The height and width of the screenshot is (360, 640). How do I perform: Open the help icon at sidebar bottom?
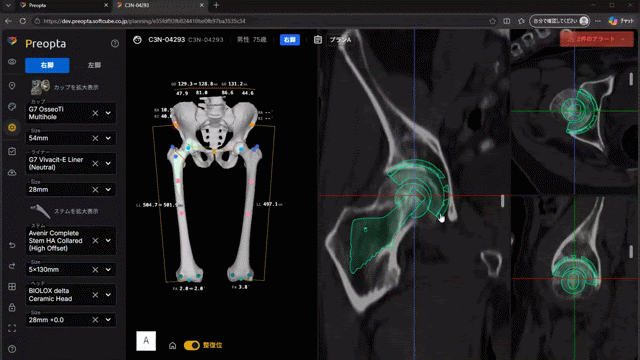12,349
